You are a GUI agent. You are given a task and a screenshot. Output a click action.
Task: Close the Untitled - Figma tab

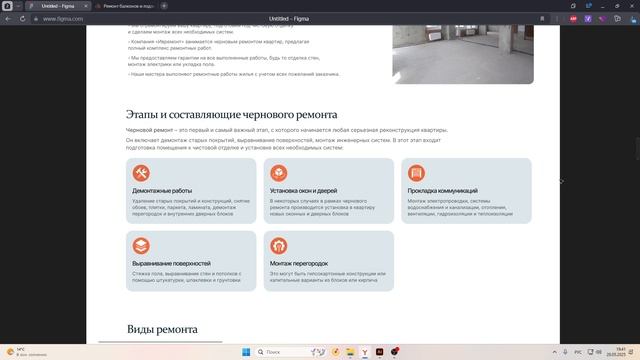(86, 6)
